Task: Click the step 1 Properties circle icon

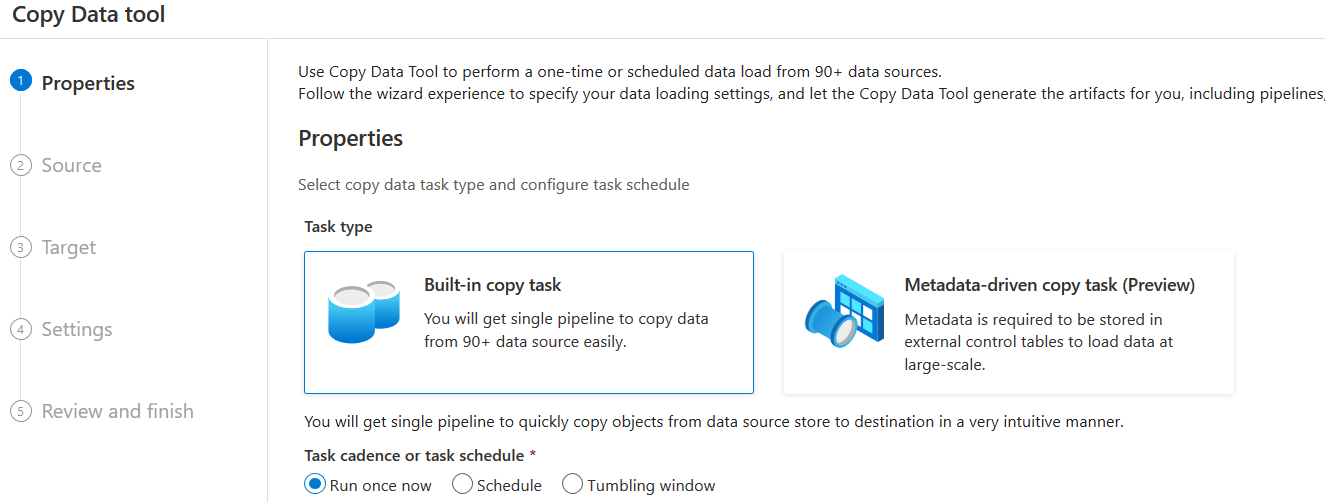Action: coord(21,83)
